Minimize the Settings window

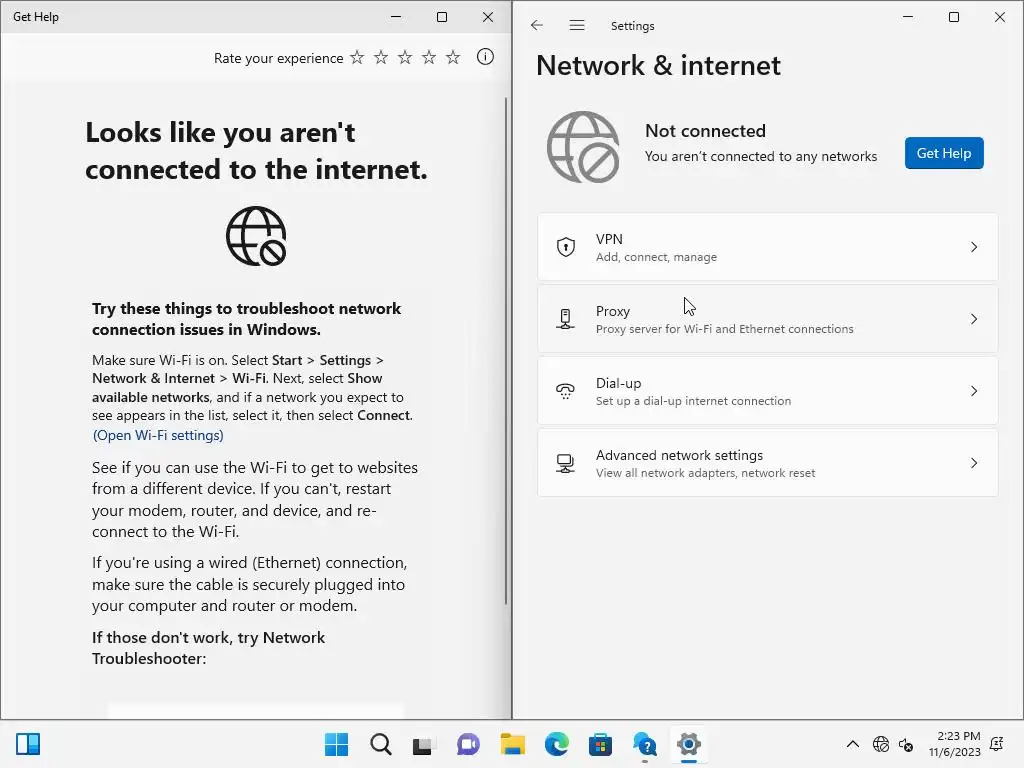(908, 17)
